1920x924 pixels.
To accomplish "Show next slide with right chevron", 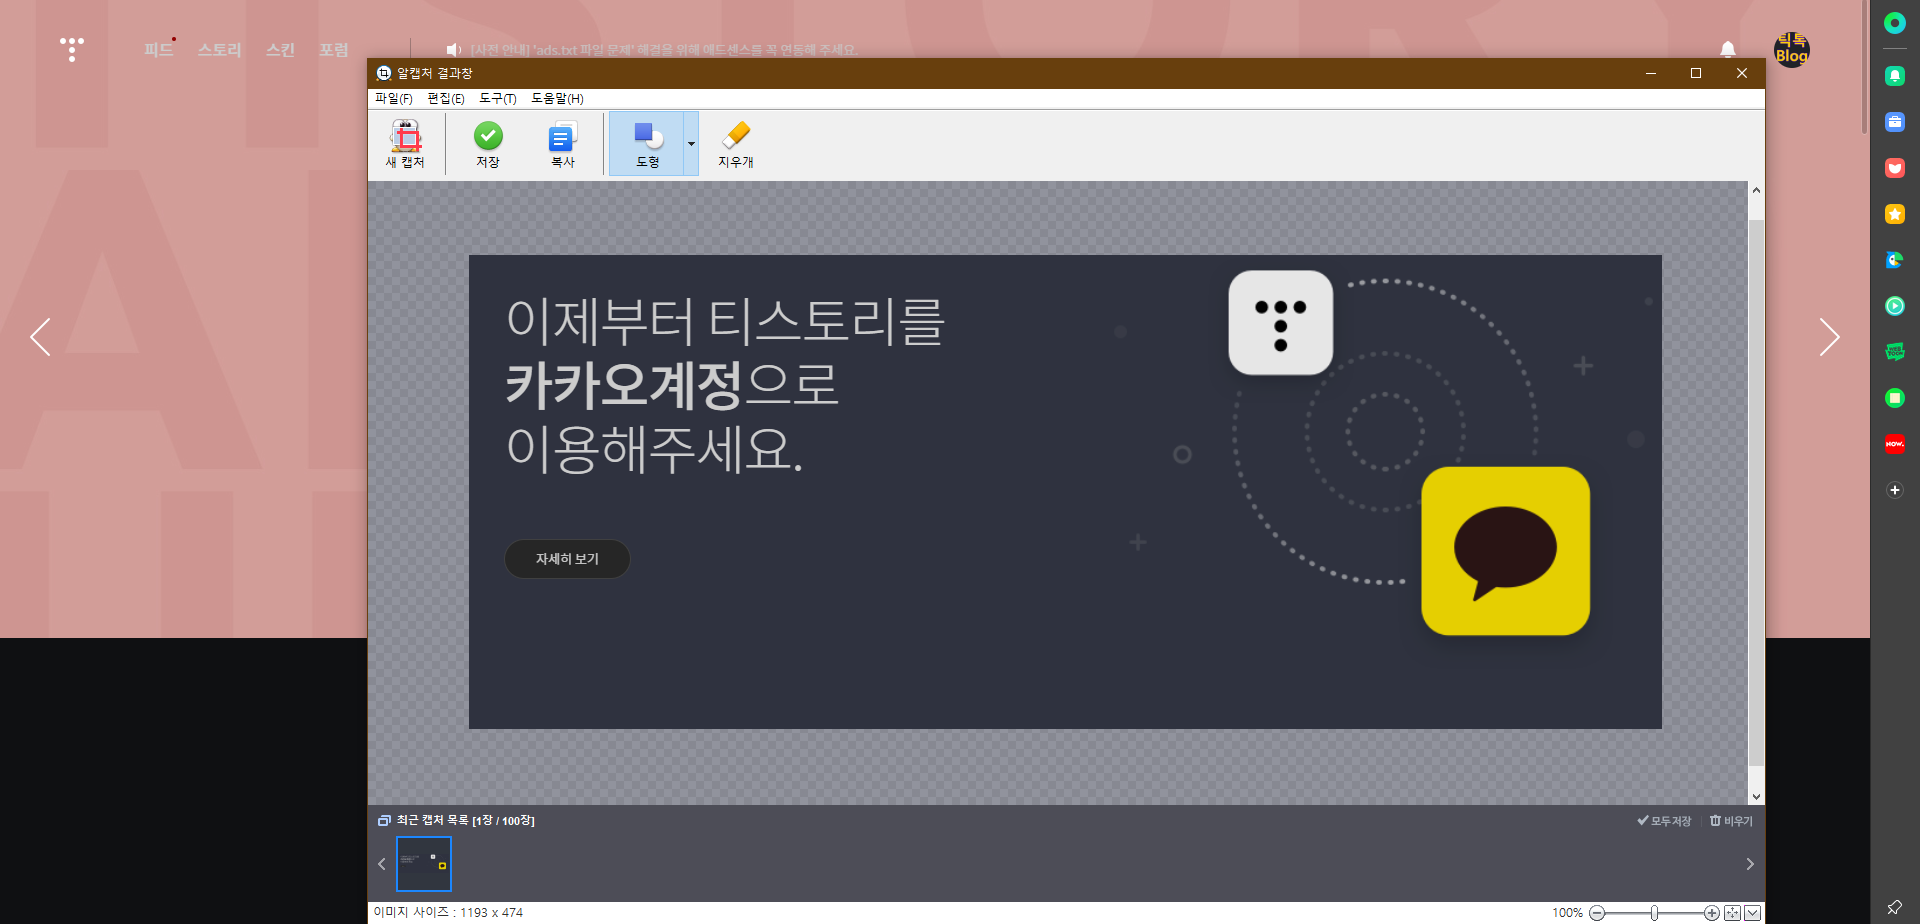I will 1829,337.
